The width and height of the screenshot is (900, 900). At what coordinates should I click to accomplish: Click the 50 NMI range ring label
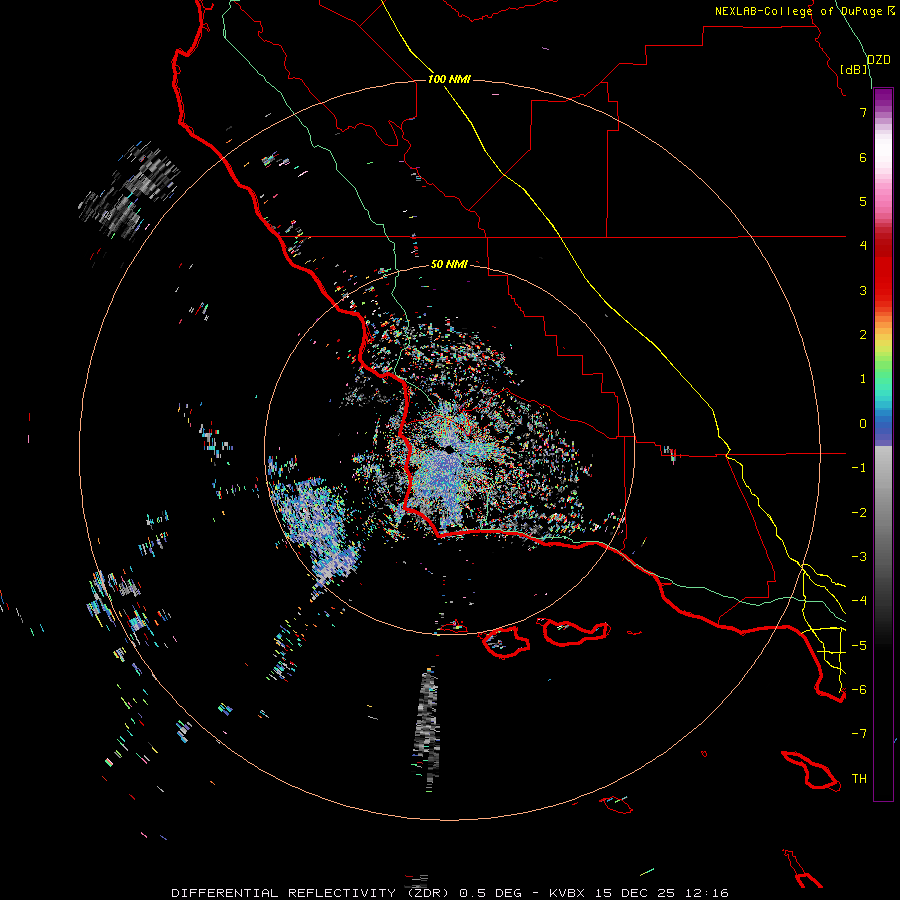coord(449,264)
